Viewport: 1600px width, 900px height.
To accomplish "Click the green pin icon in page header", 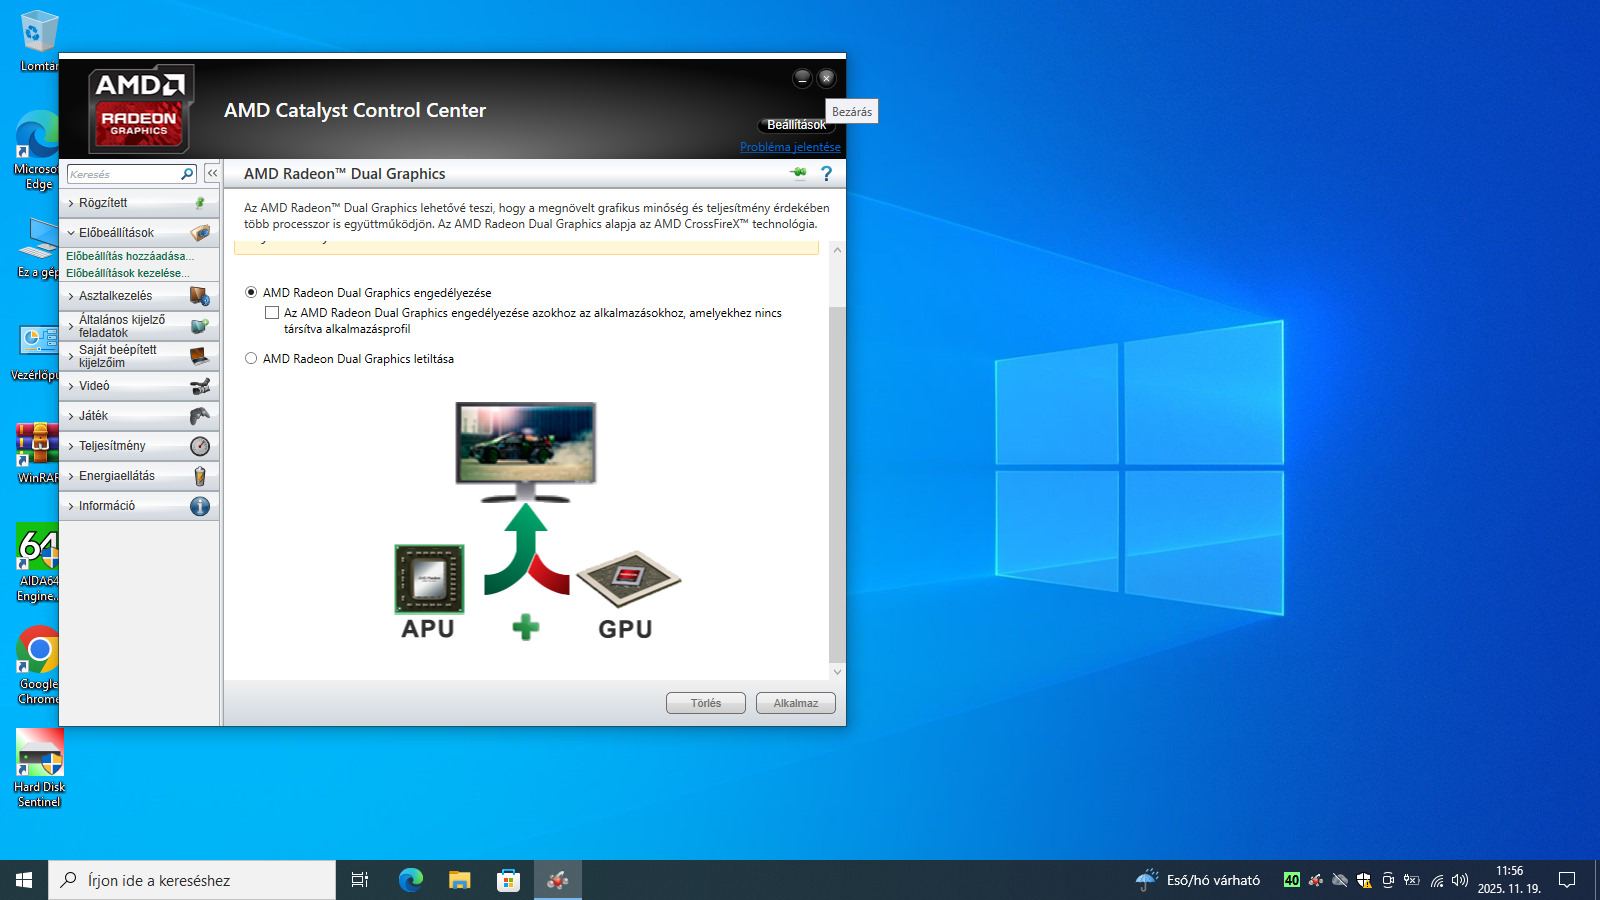I will pyautogui.click(x=798, y=173).
